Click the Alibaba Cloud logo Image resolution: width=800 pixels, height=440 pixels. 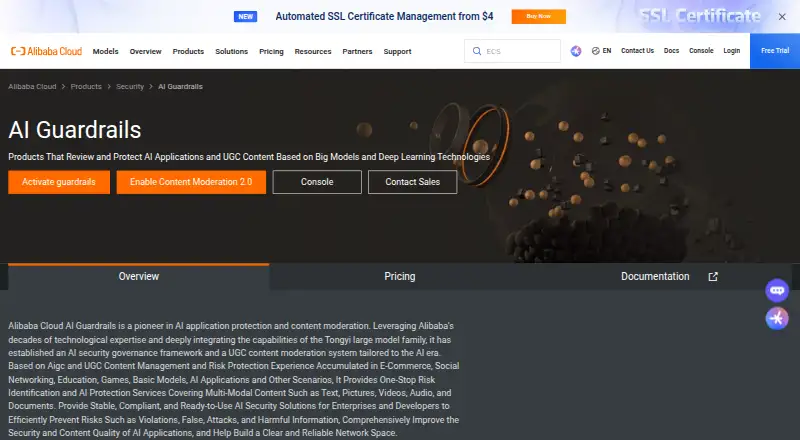46,51
